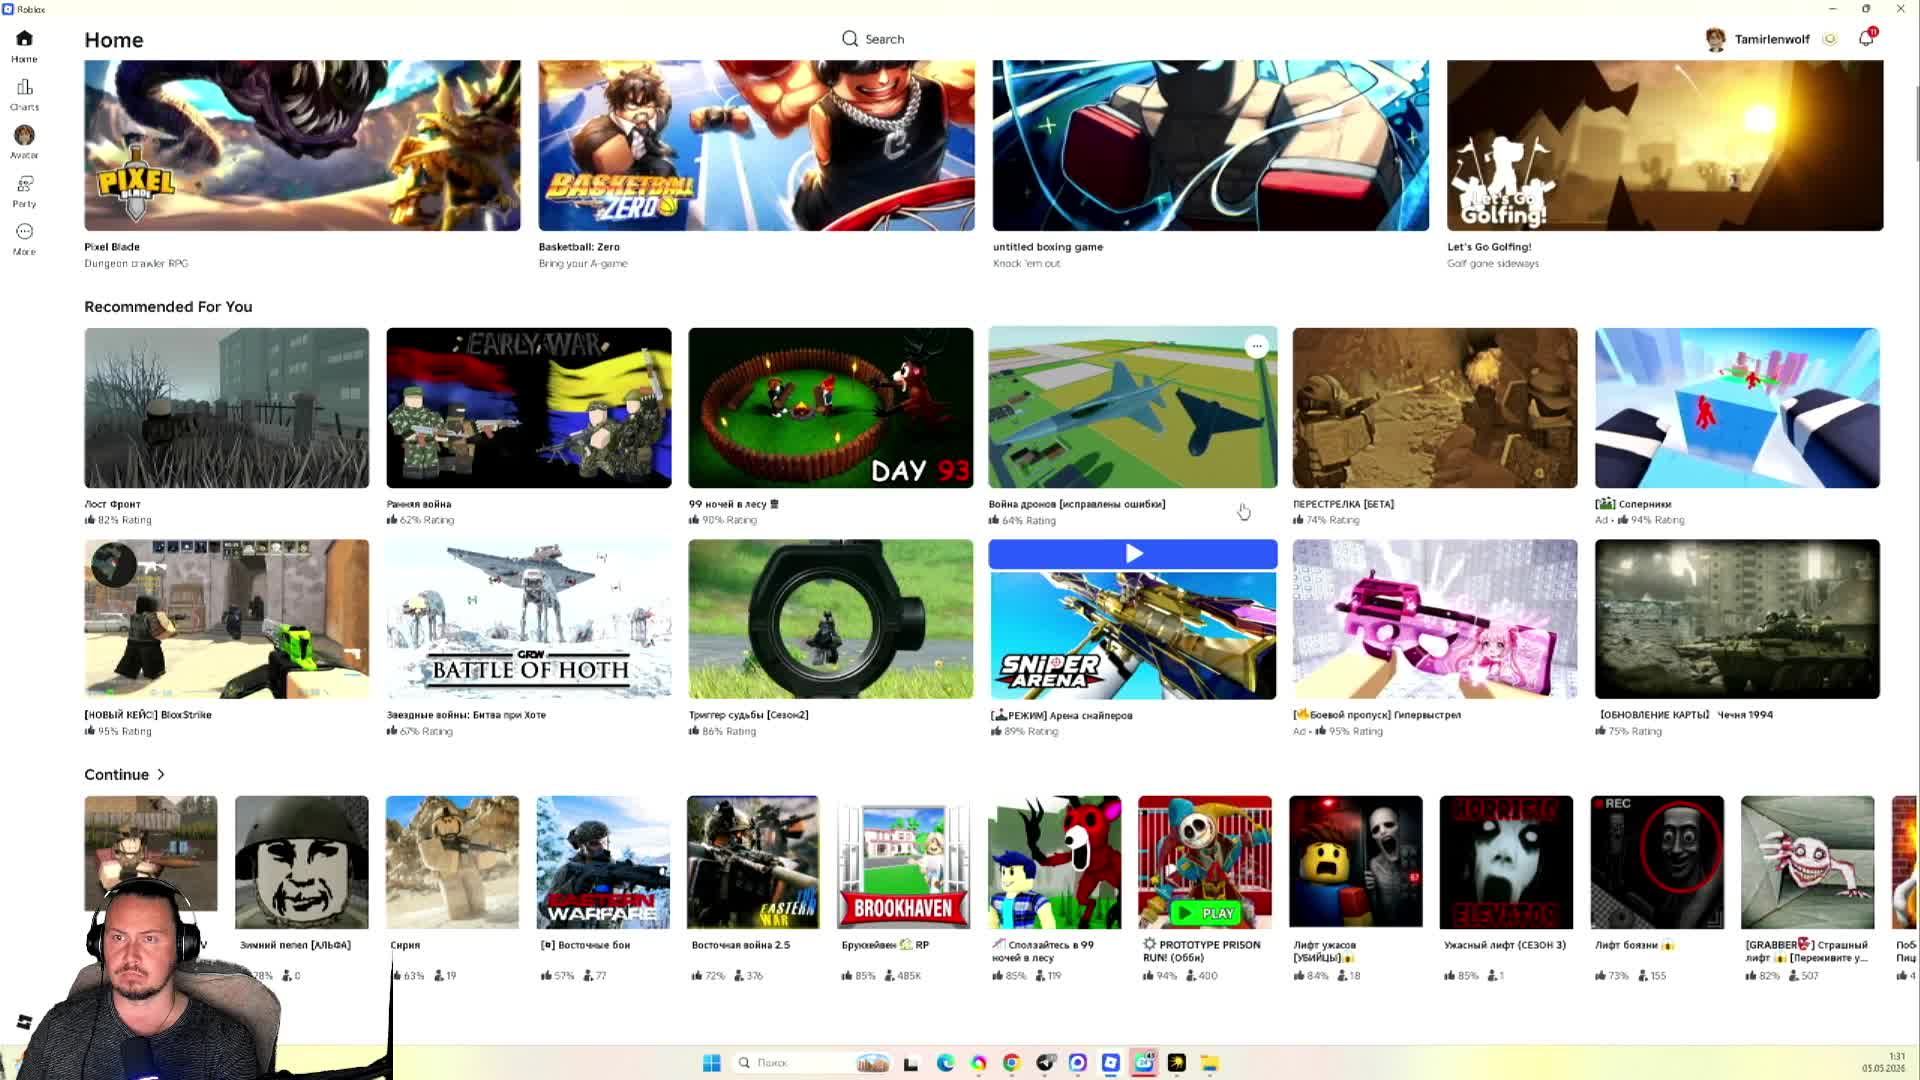
Task: Select the Early War game thumbnail
Action: click(x=529, y=408)
